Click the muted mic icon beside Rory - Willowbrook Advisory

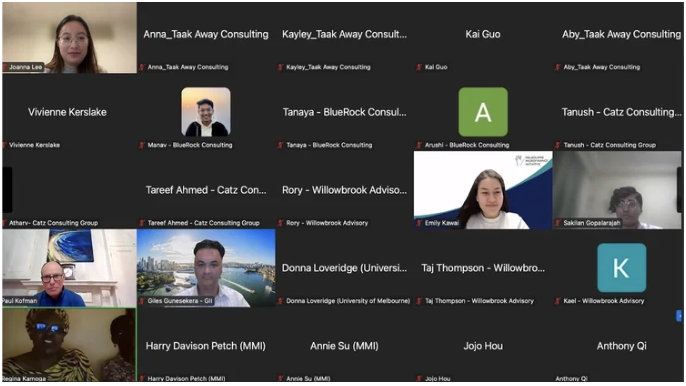tap(280, 223)
